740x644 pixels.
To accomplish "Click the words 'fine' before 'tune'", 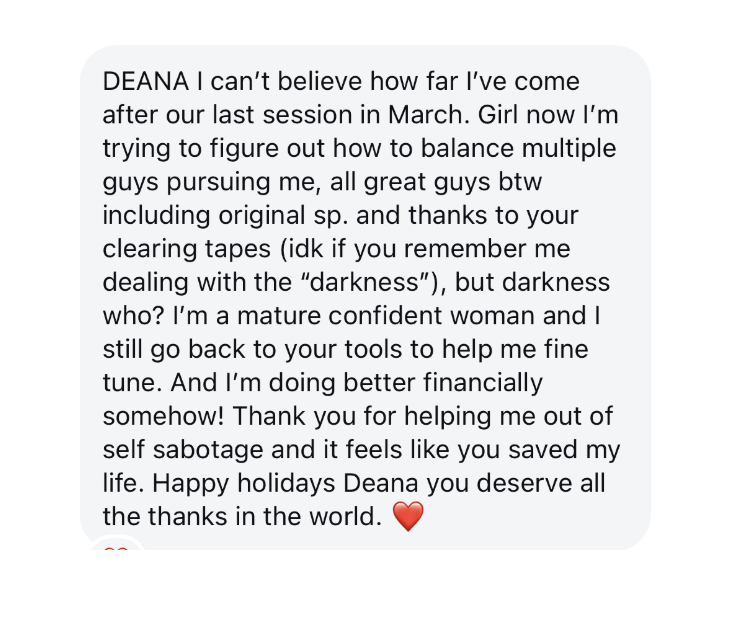I will coord(566,349).
